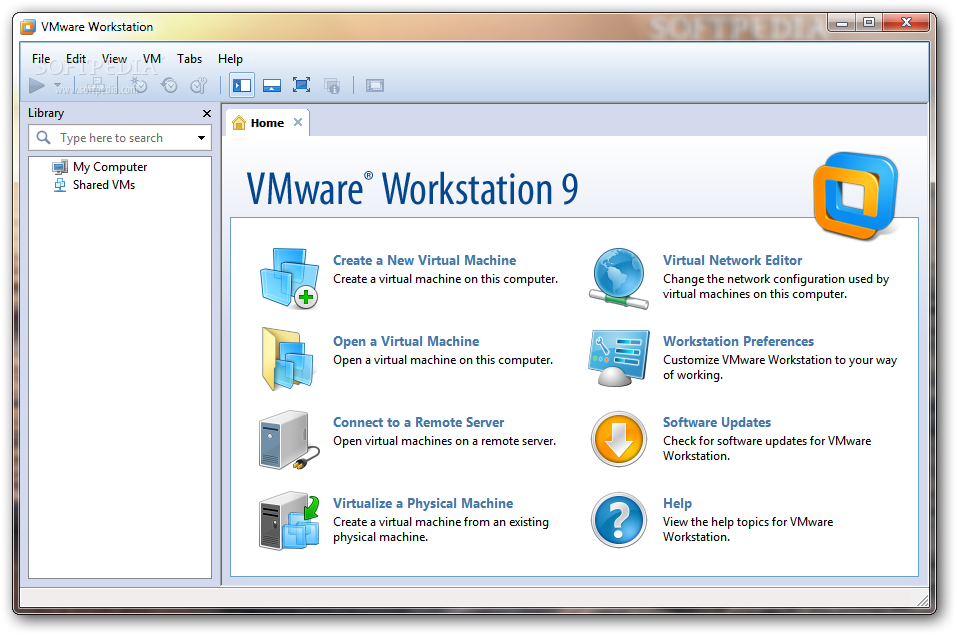The width and height of the screenshot is (957, 635).
Task: Click the Software Updates download arrow icon
Action: pos(619,439)
